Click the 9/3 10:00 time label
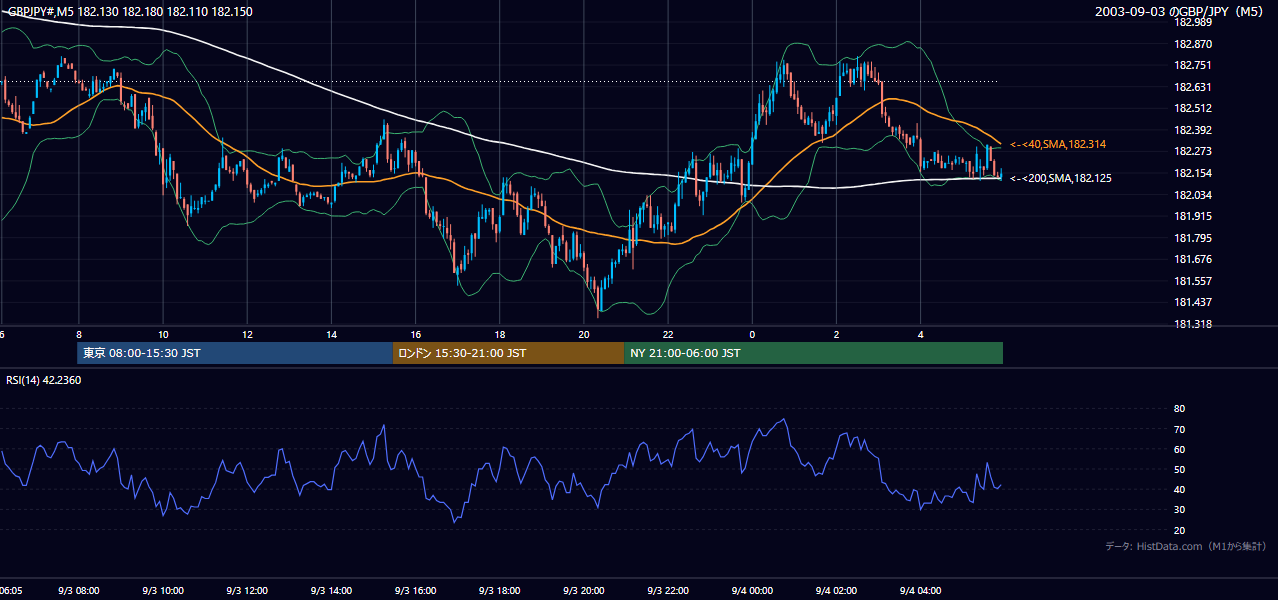Screen dimensions: 1278x600 pos(163,591)
